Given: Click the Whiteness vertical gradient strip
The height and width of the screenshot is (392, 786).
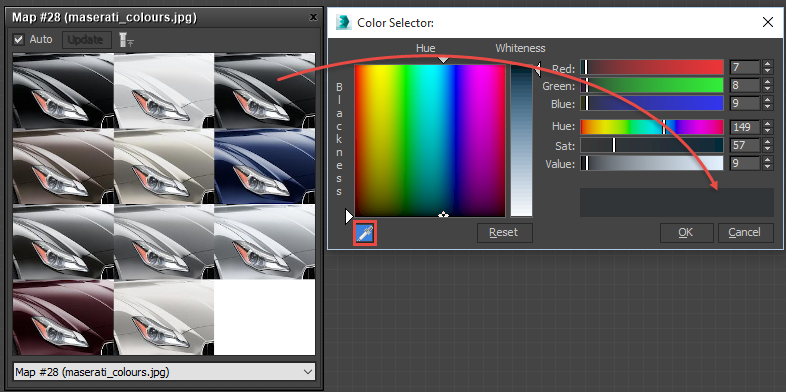Looking at the screenshot, I should coord(521,141).
